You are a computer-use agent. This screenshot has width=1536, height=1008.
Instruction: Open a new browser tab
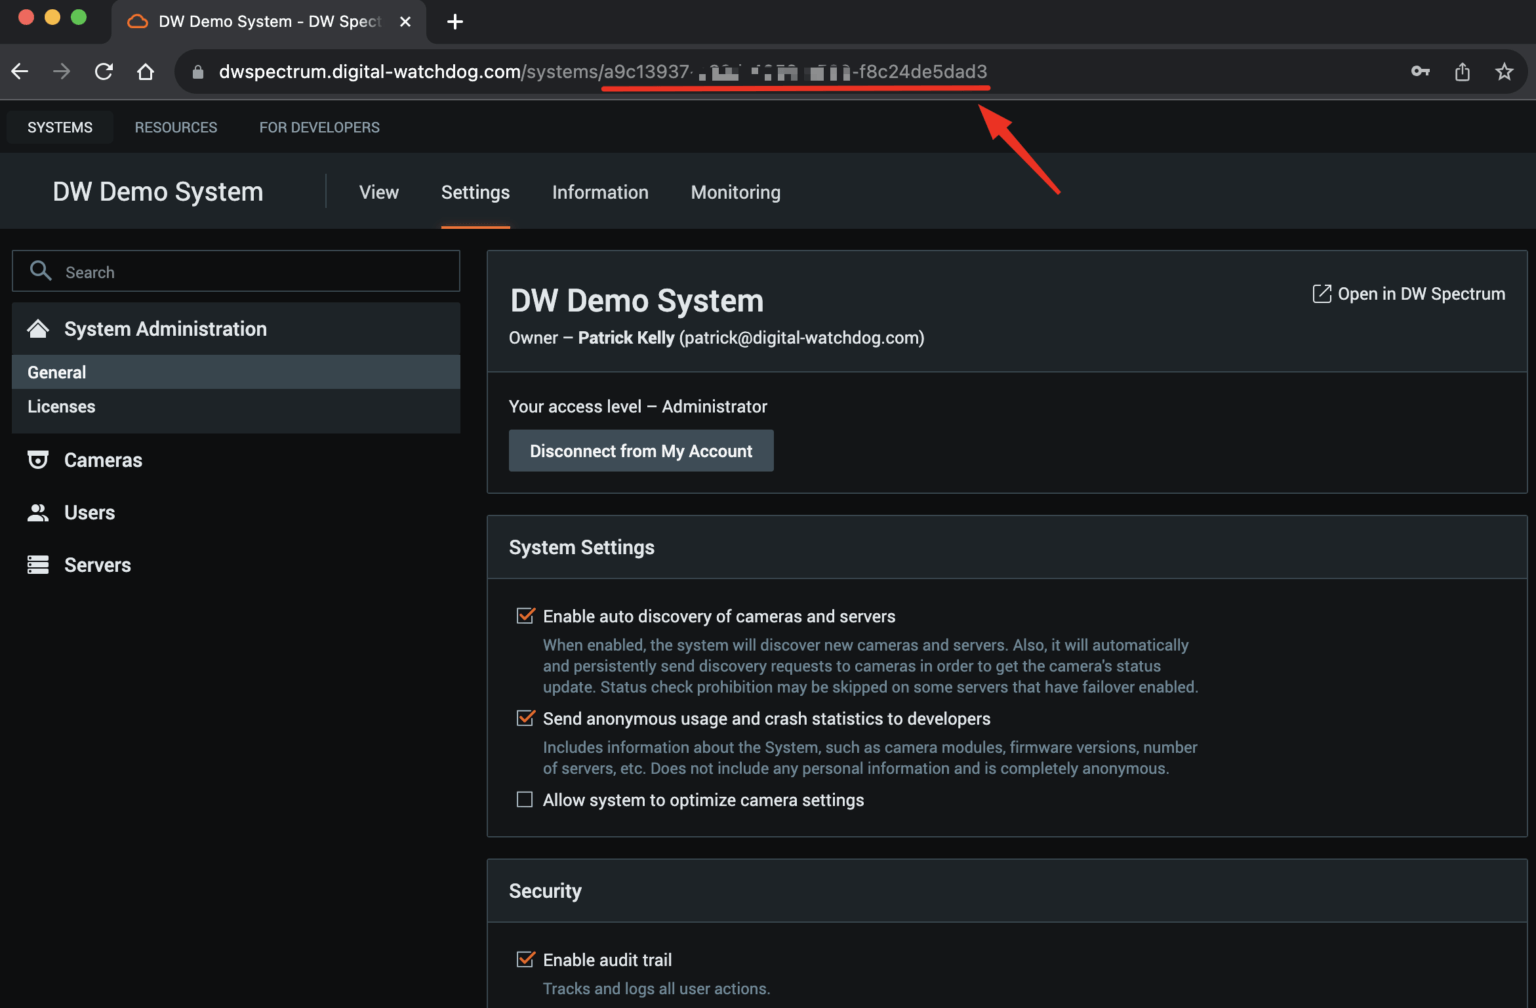coord(455,21)
